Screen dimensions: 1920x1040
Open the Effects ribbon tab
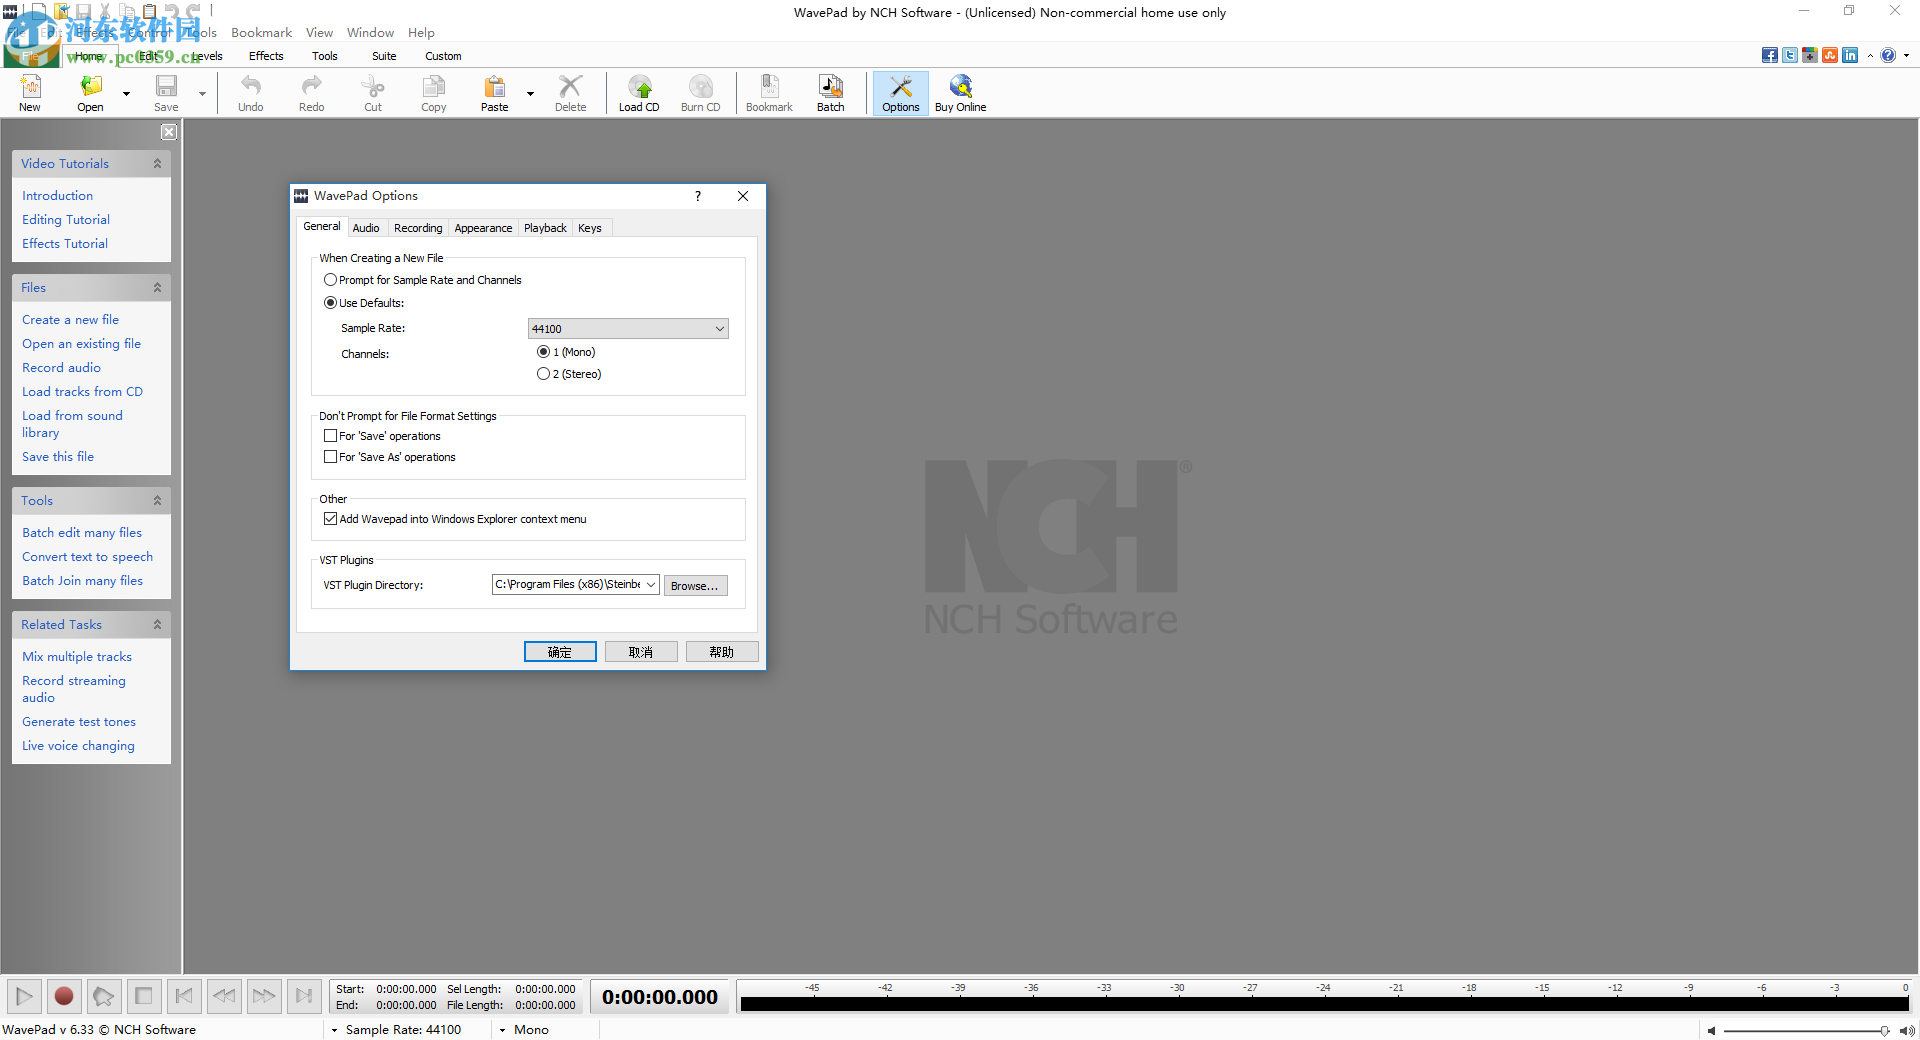(x=266, y=56)
